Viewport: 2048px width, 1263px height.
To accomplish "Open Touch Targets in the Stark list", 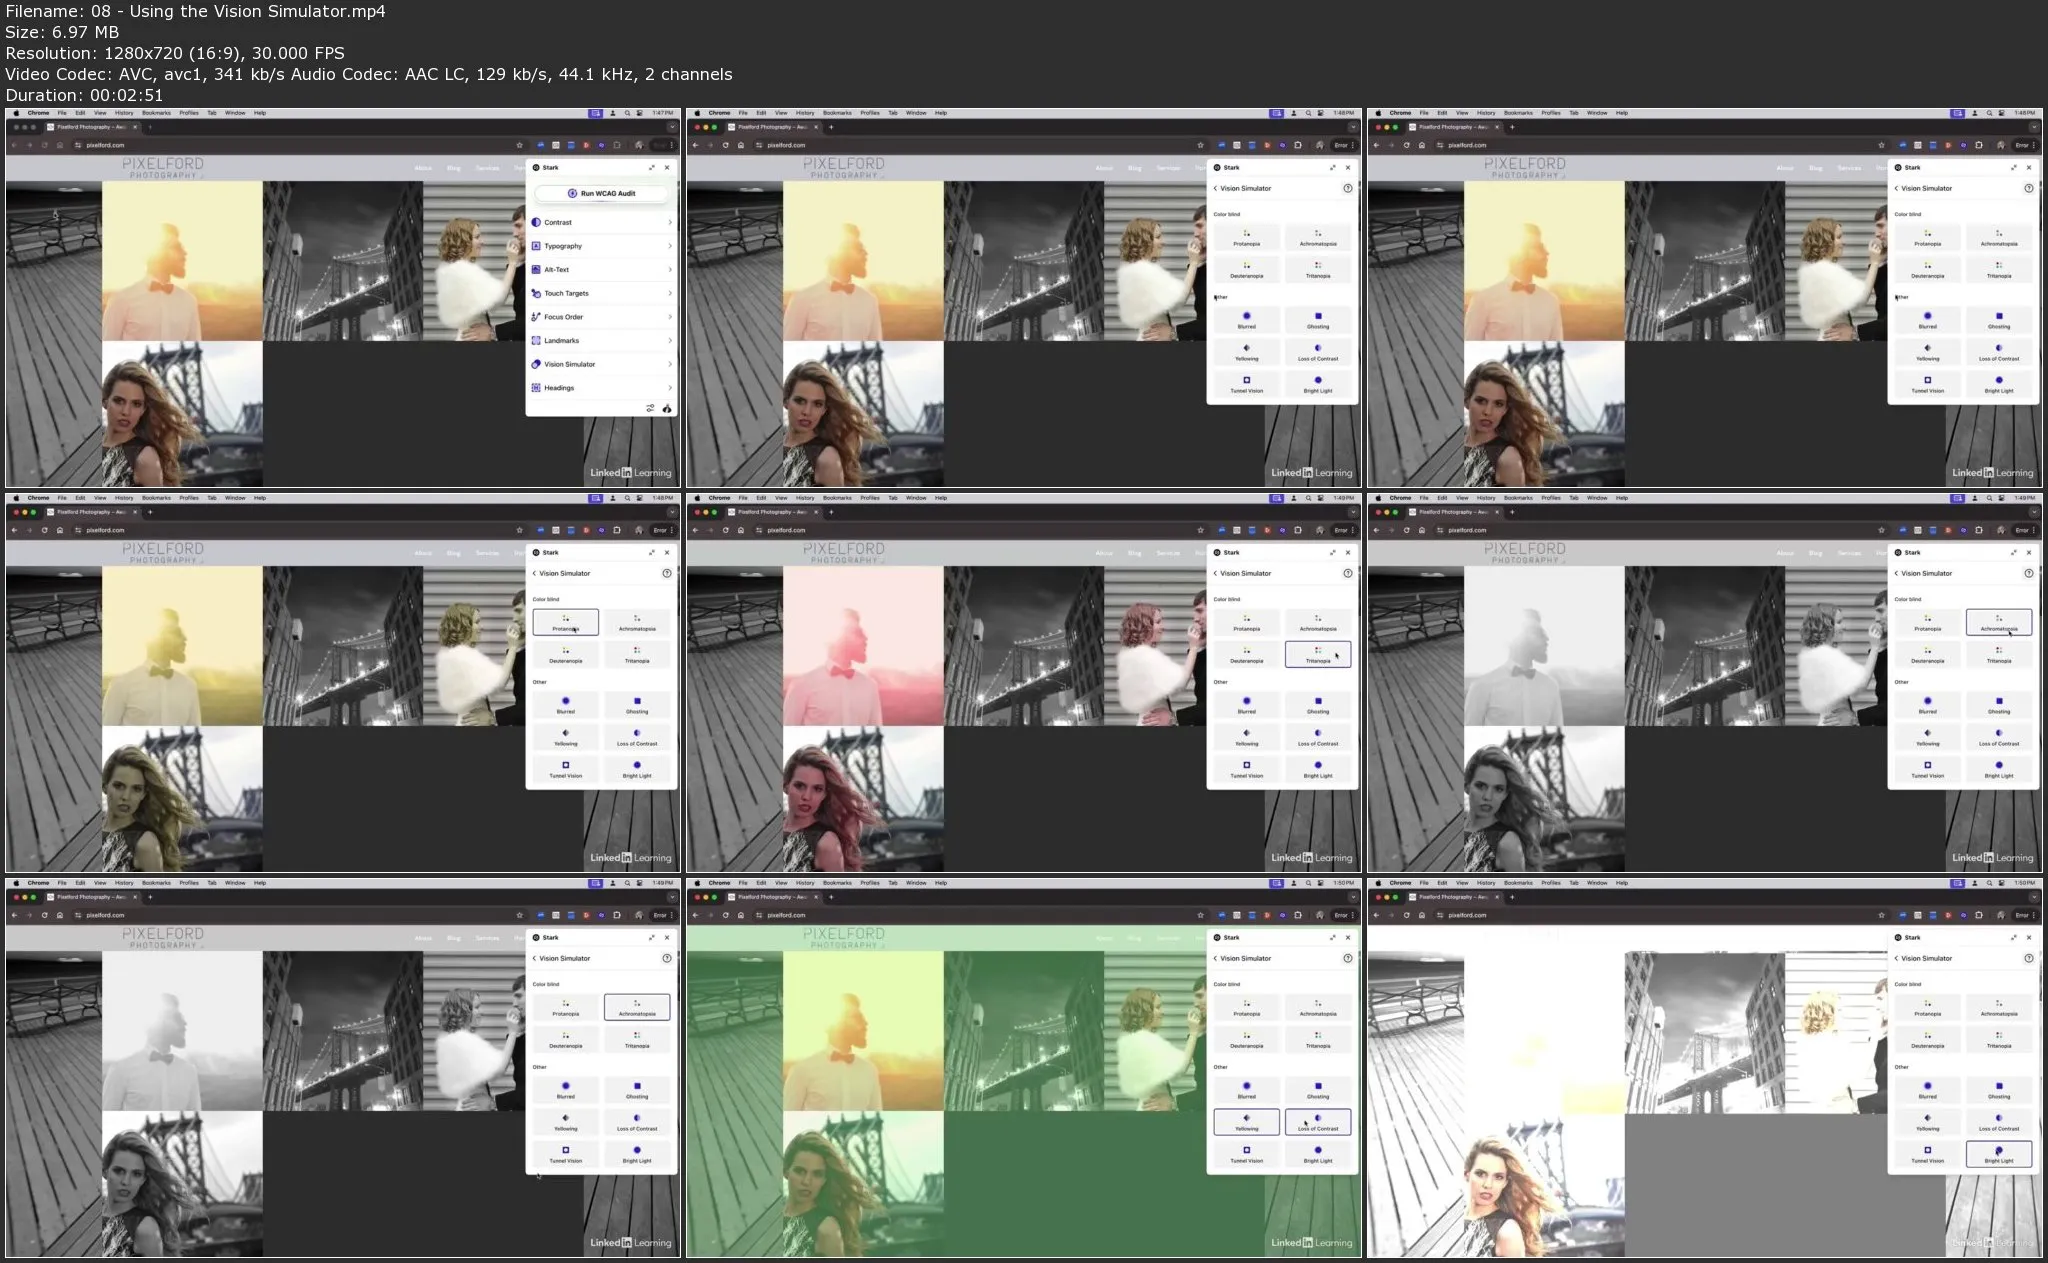I will [566, 294].
